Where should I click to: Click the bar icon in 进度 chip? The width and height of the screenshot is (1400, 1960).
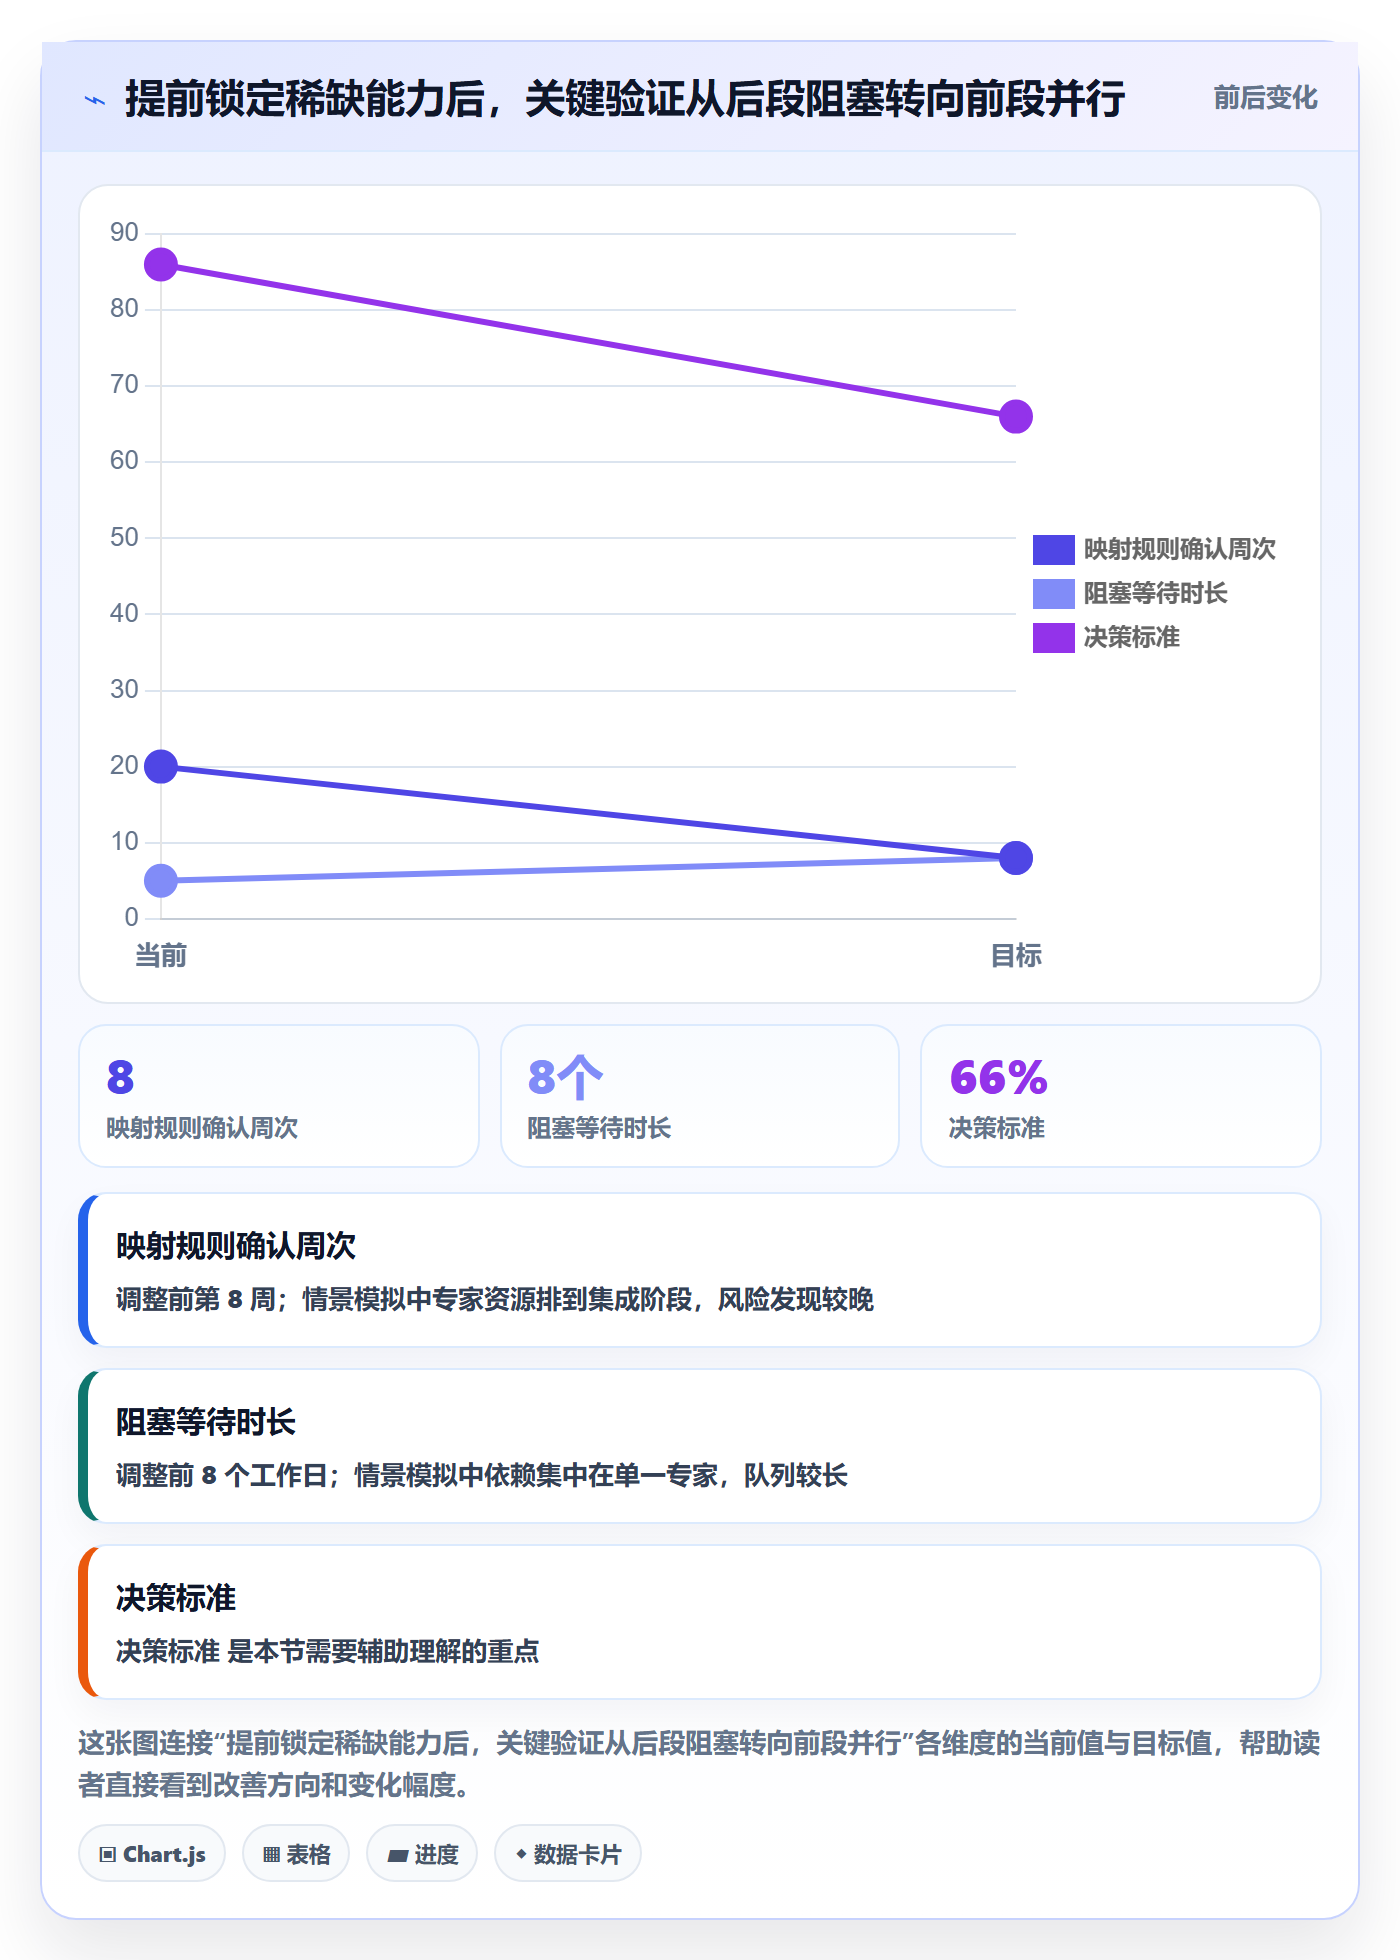coord(398,1856)
